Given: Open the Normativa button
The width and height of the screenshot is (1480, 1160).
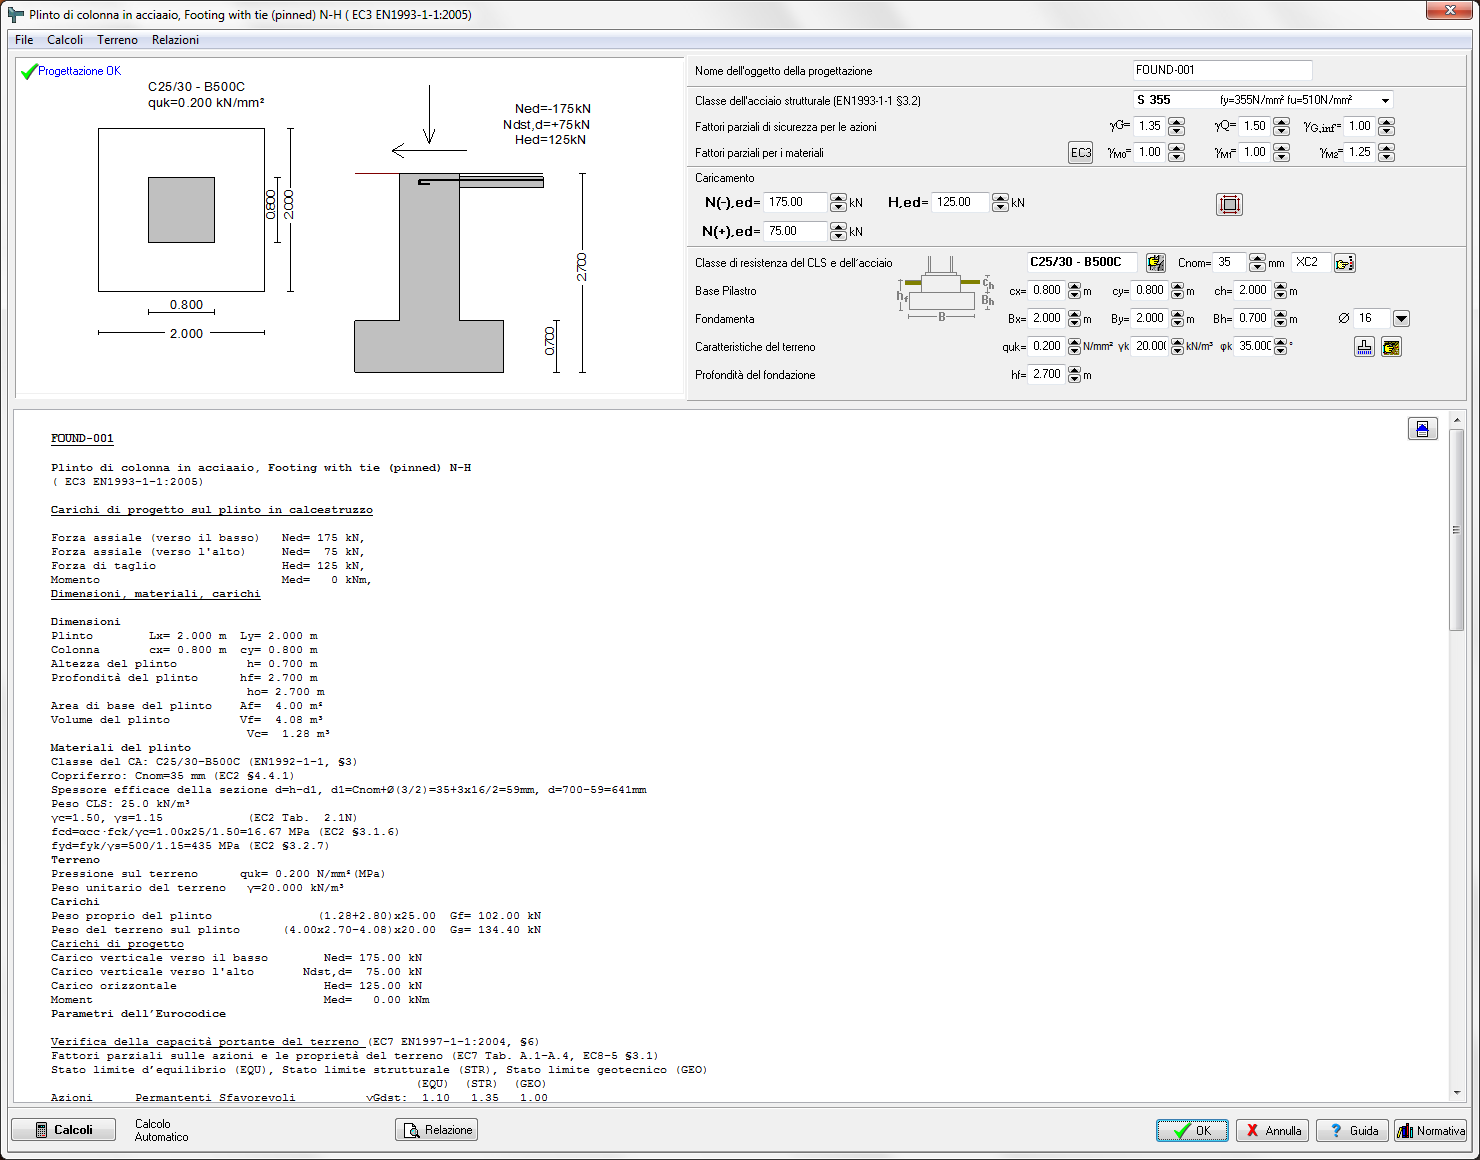Looking at the screenshot, I should tap(1431, 1131).
